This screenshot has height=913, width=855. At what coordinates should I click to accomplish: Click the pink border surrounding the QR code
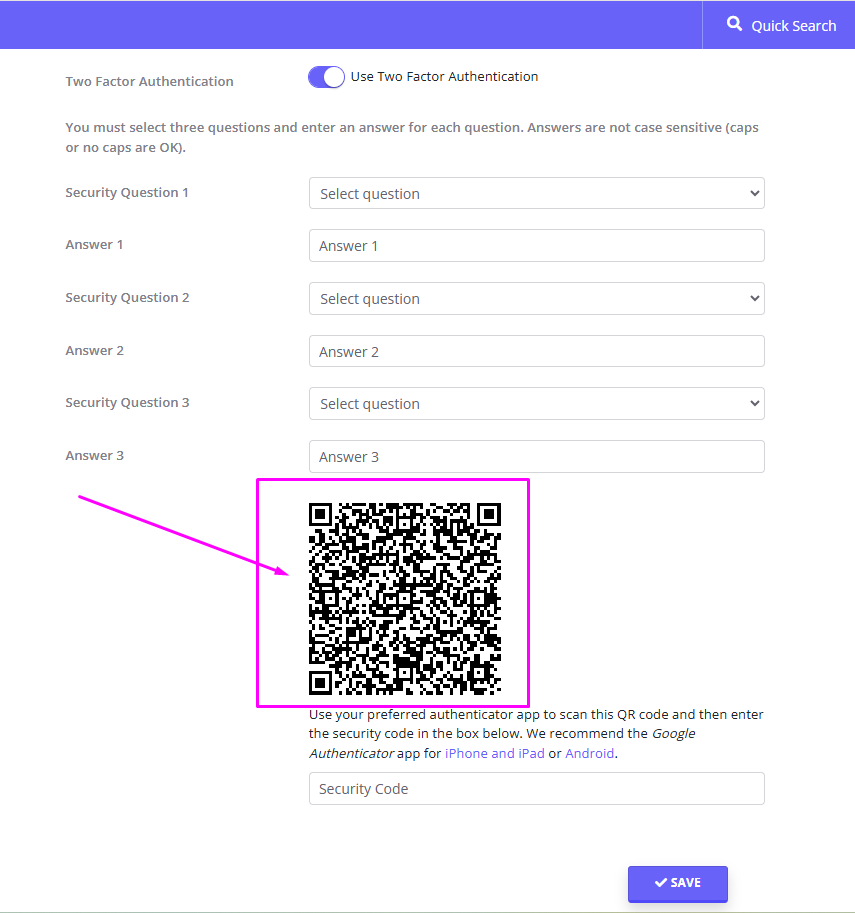pos(393,481)
